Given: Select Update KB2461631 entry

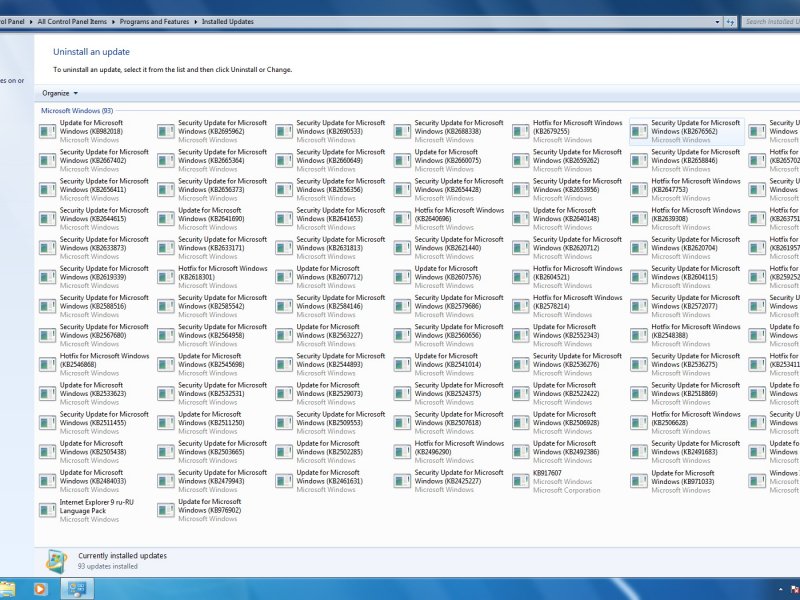Looking at the screenshot, I should coord(332,481).
